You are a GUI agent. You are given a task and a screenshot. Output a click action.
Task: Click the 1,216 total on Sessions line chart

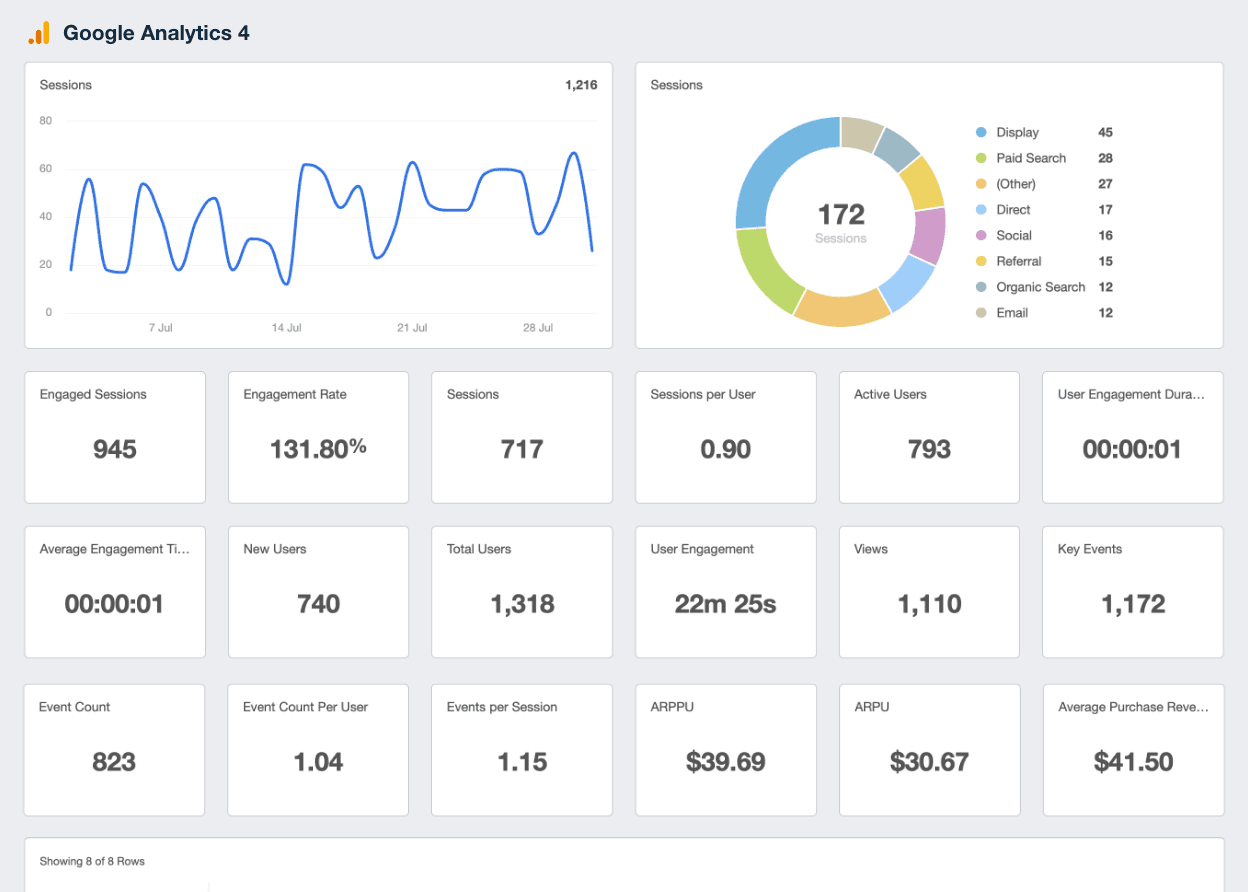pyautogui.click(x=581, y=85)
